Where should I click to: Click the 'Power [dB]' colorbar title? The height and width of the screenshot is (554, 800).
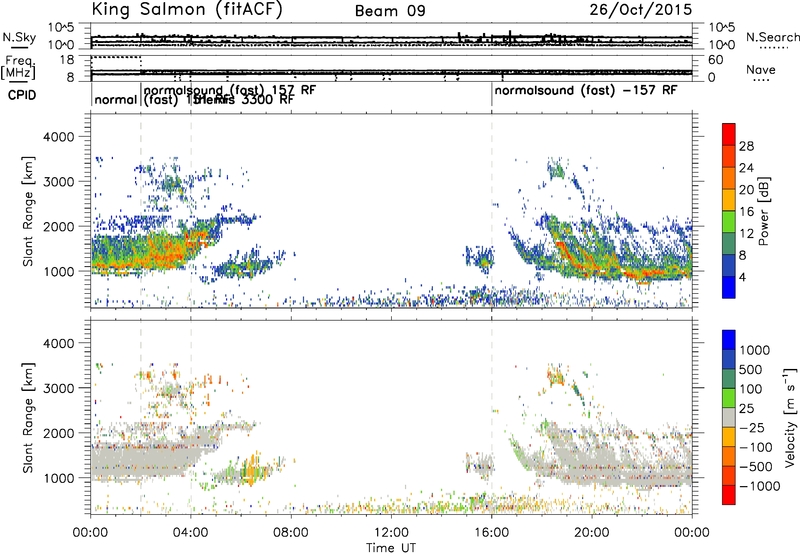tap(763, 211)
